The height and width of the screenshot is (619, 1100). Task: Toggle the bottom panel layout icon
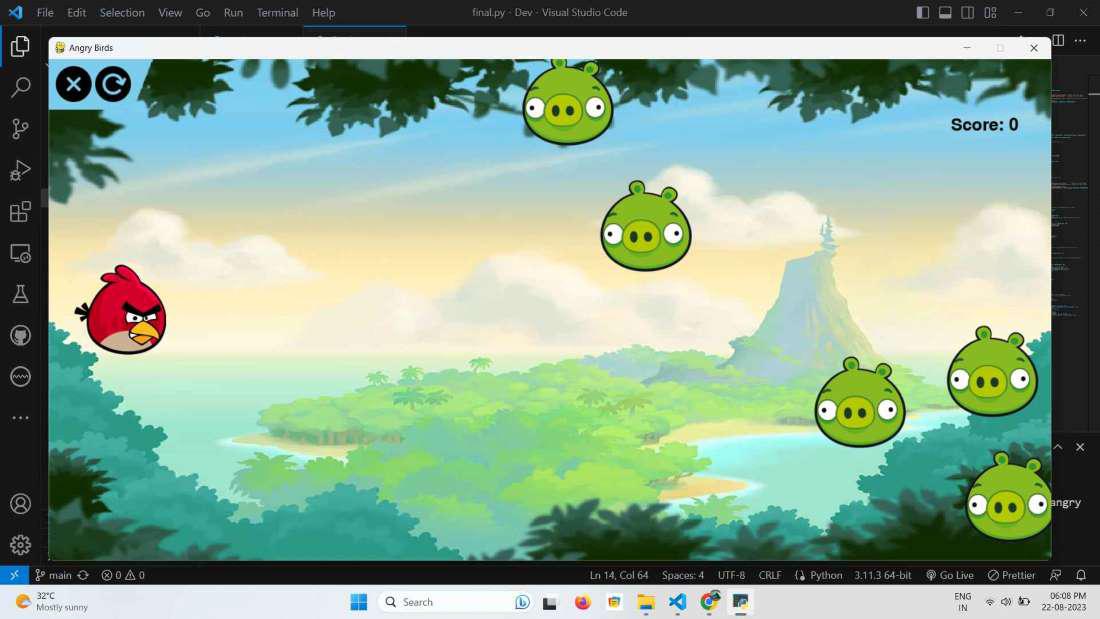point(945,13)
